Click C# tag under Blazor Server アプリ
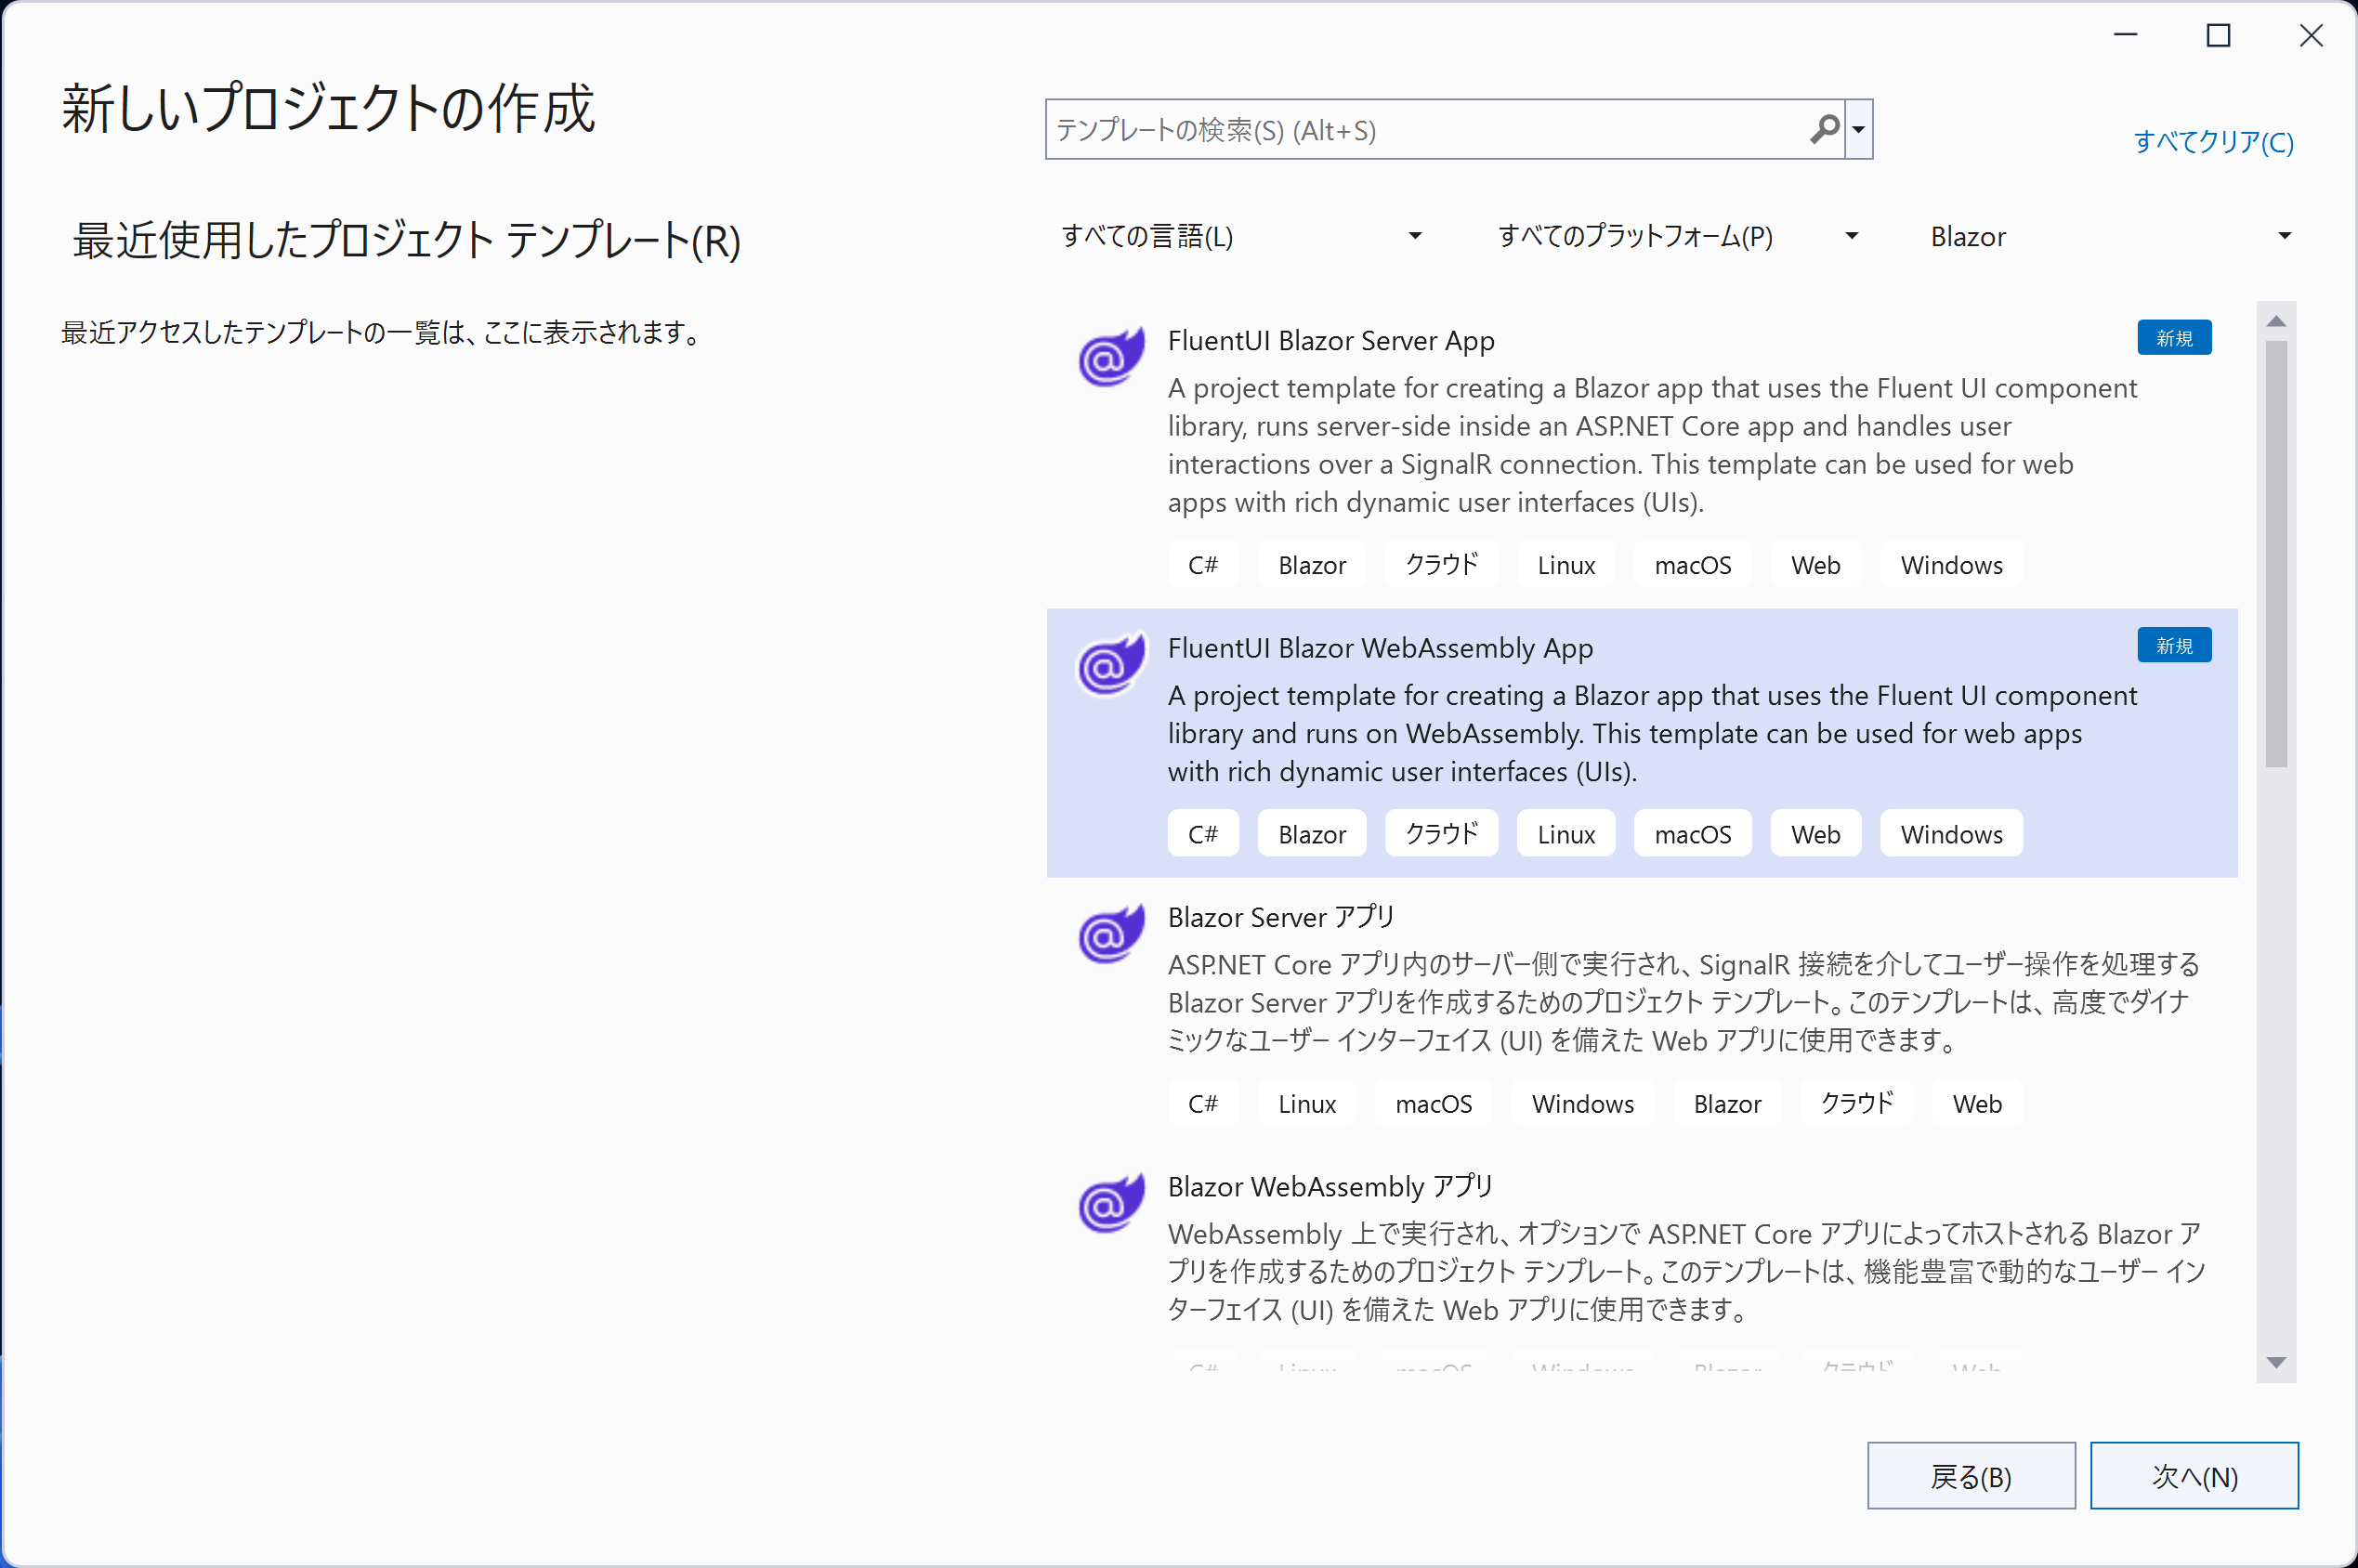Screen dimensions: 2358x1568 [1203, 1104]
